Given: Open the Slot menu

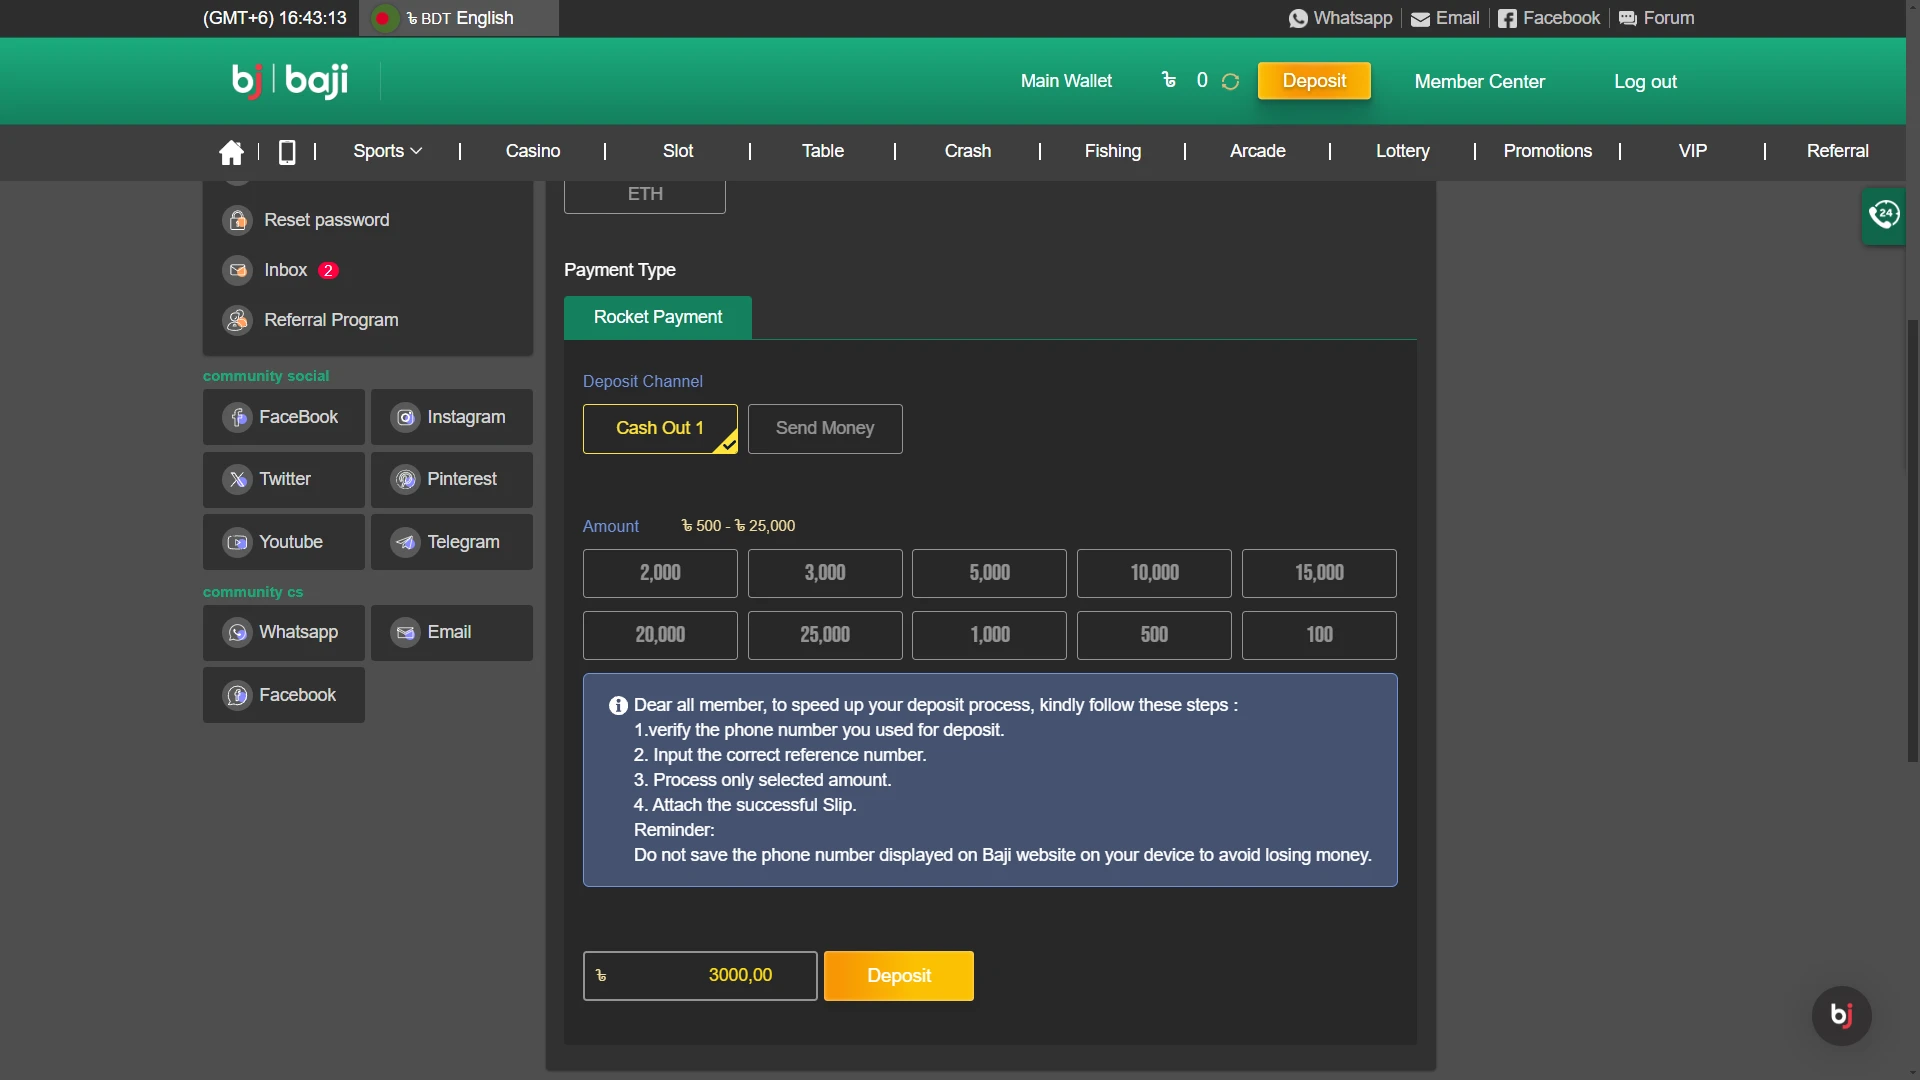Looking at the screenshot, I should tap(678, 151).
